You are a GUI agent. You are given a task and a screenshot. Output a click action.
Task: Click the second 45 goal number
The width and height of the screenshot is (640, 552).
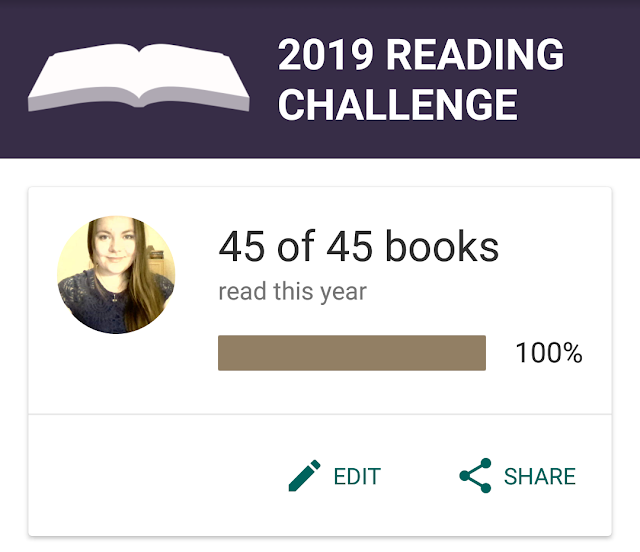point(349,246)
